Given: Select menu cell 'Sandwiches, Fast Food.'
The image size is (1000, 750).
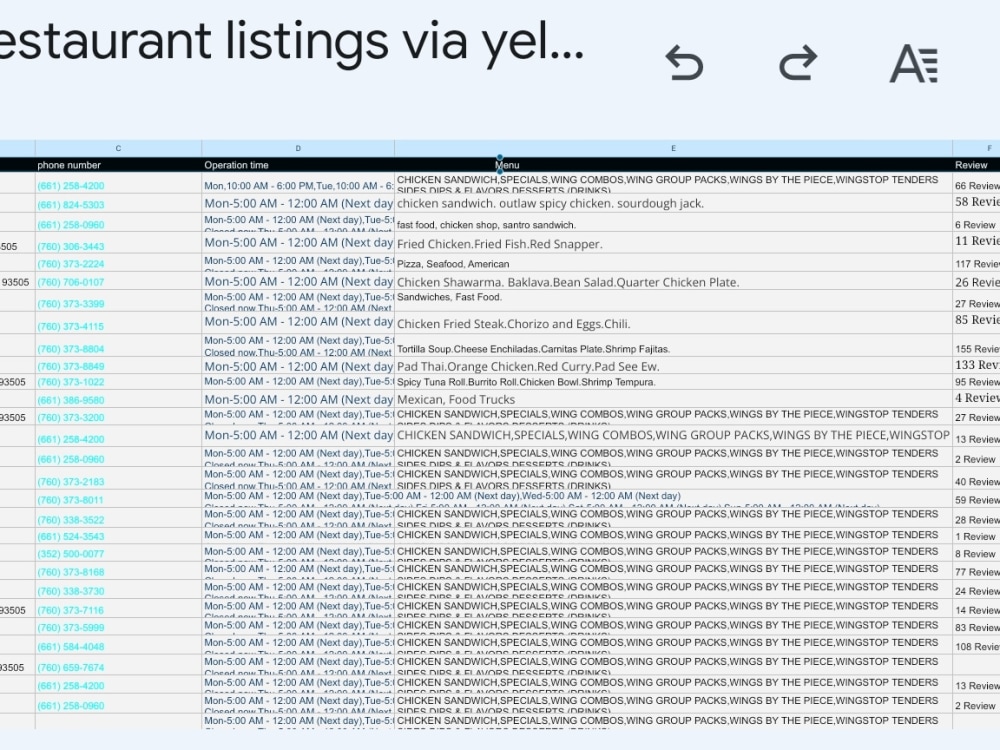Looking at the screenshot, I should click(673, 301).
